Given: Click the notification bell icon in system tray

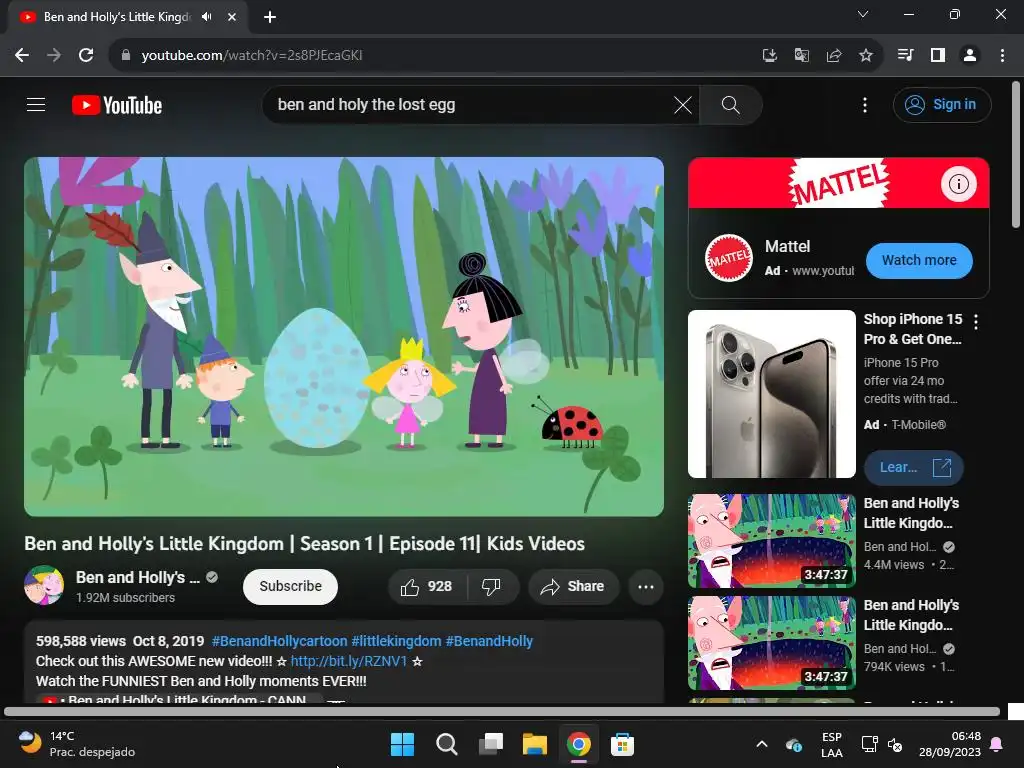Looking at the screenshot, I should [x=997, y=744].
